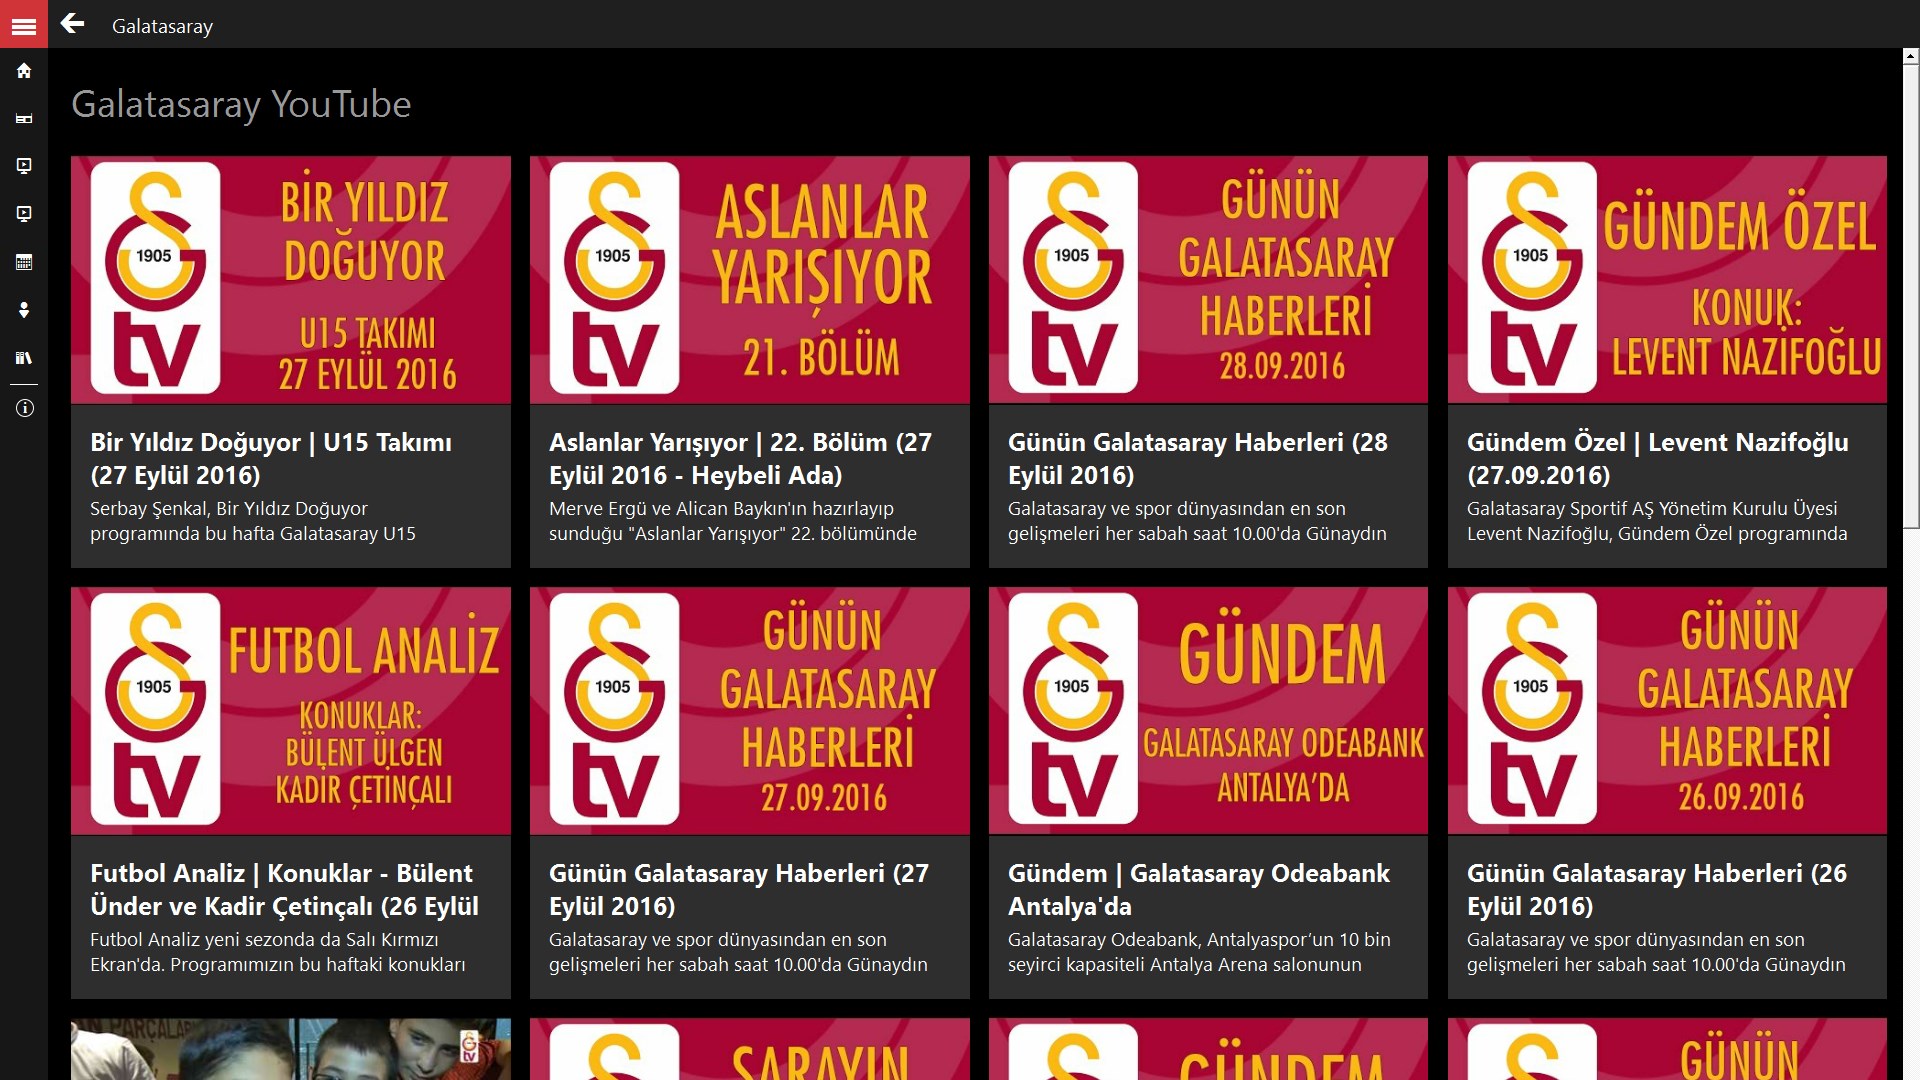Open the info icon in sidebar

click(x=24, y=408)
